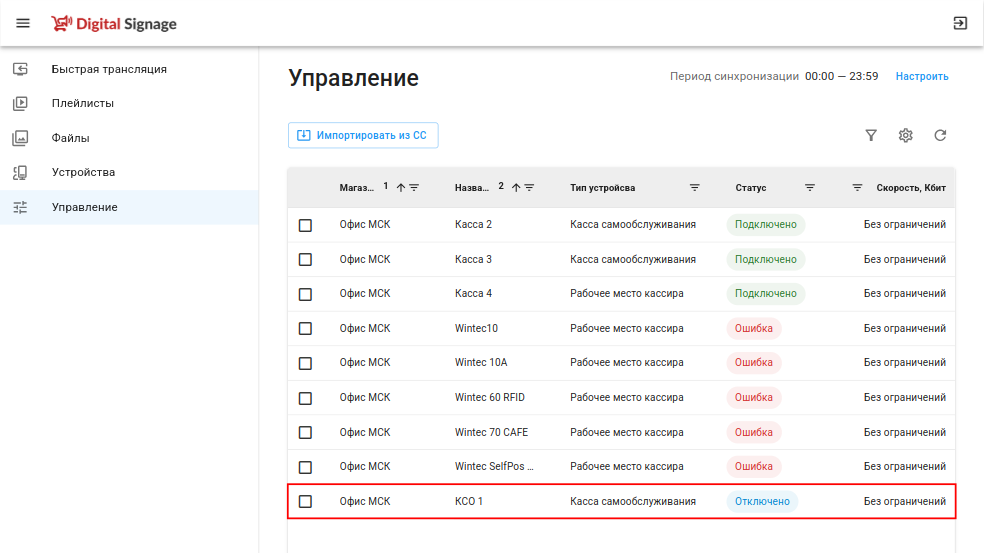The width and height of the screenshot is (984, 553).
Task: Open the hamburger navigation menu
Action: coord(23,23)
